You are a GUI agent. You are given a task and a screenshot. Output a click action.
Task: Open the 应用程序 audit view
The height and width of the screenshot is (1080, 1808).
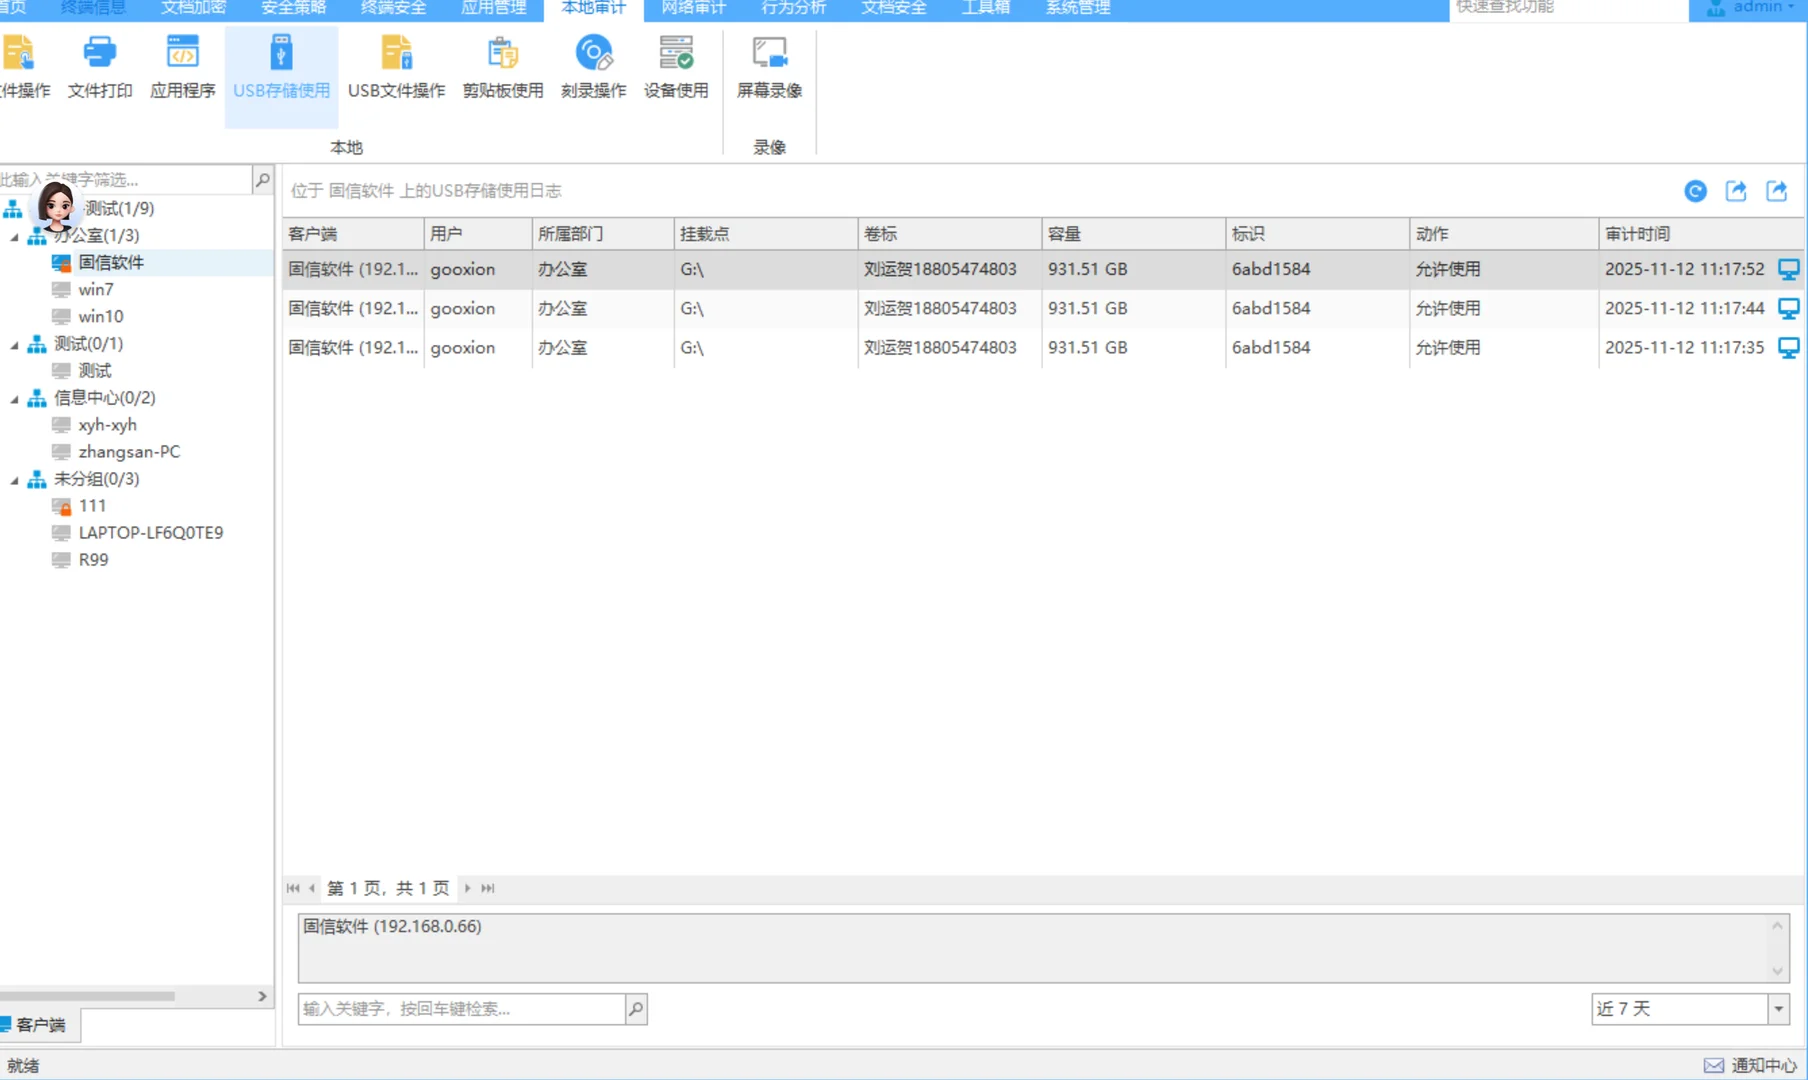tap(182, 68)
